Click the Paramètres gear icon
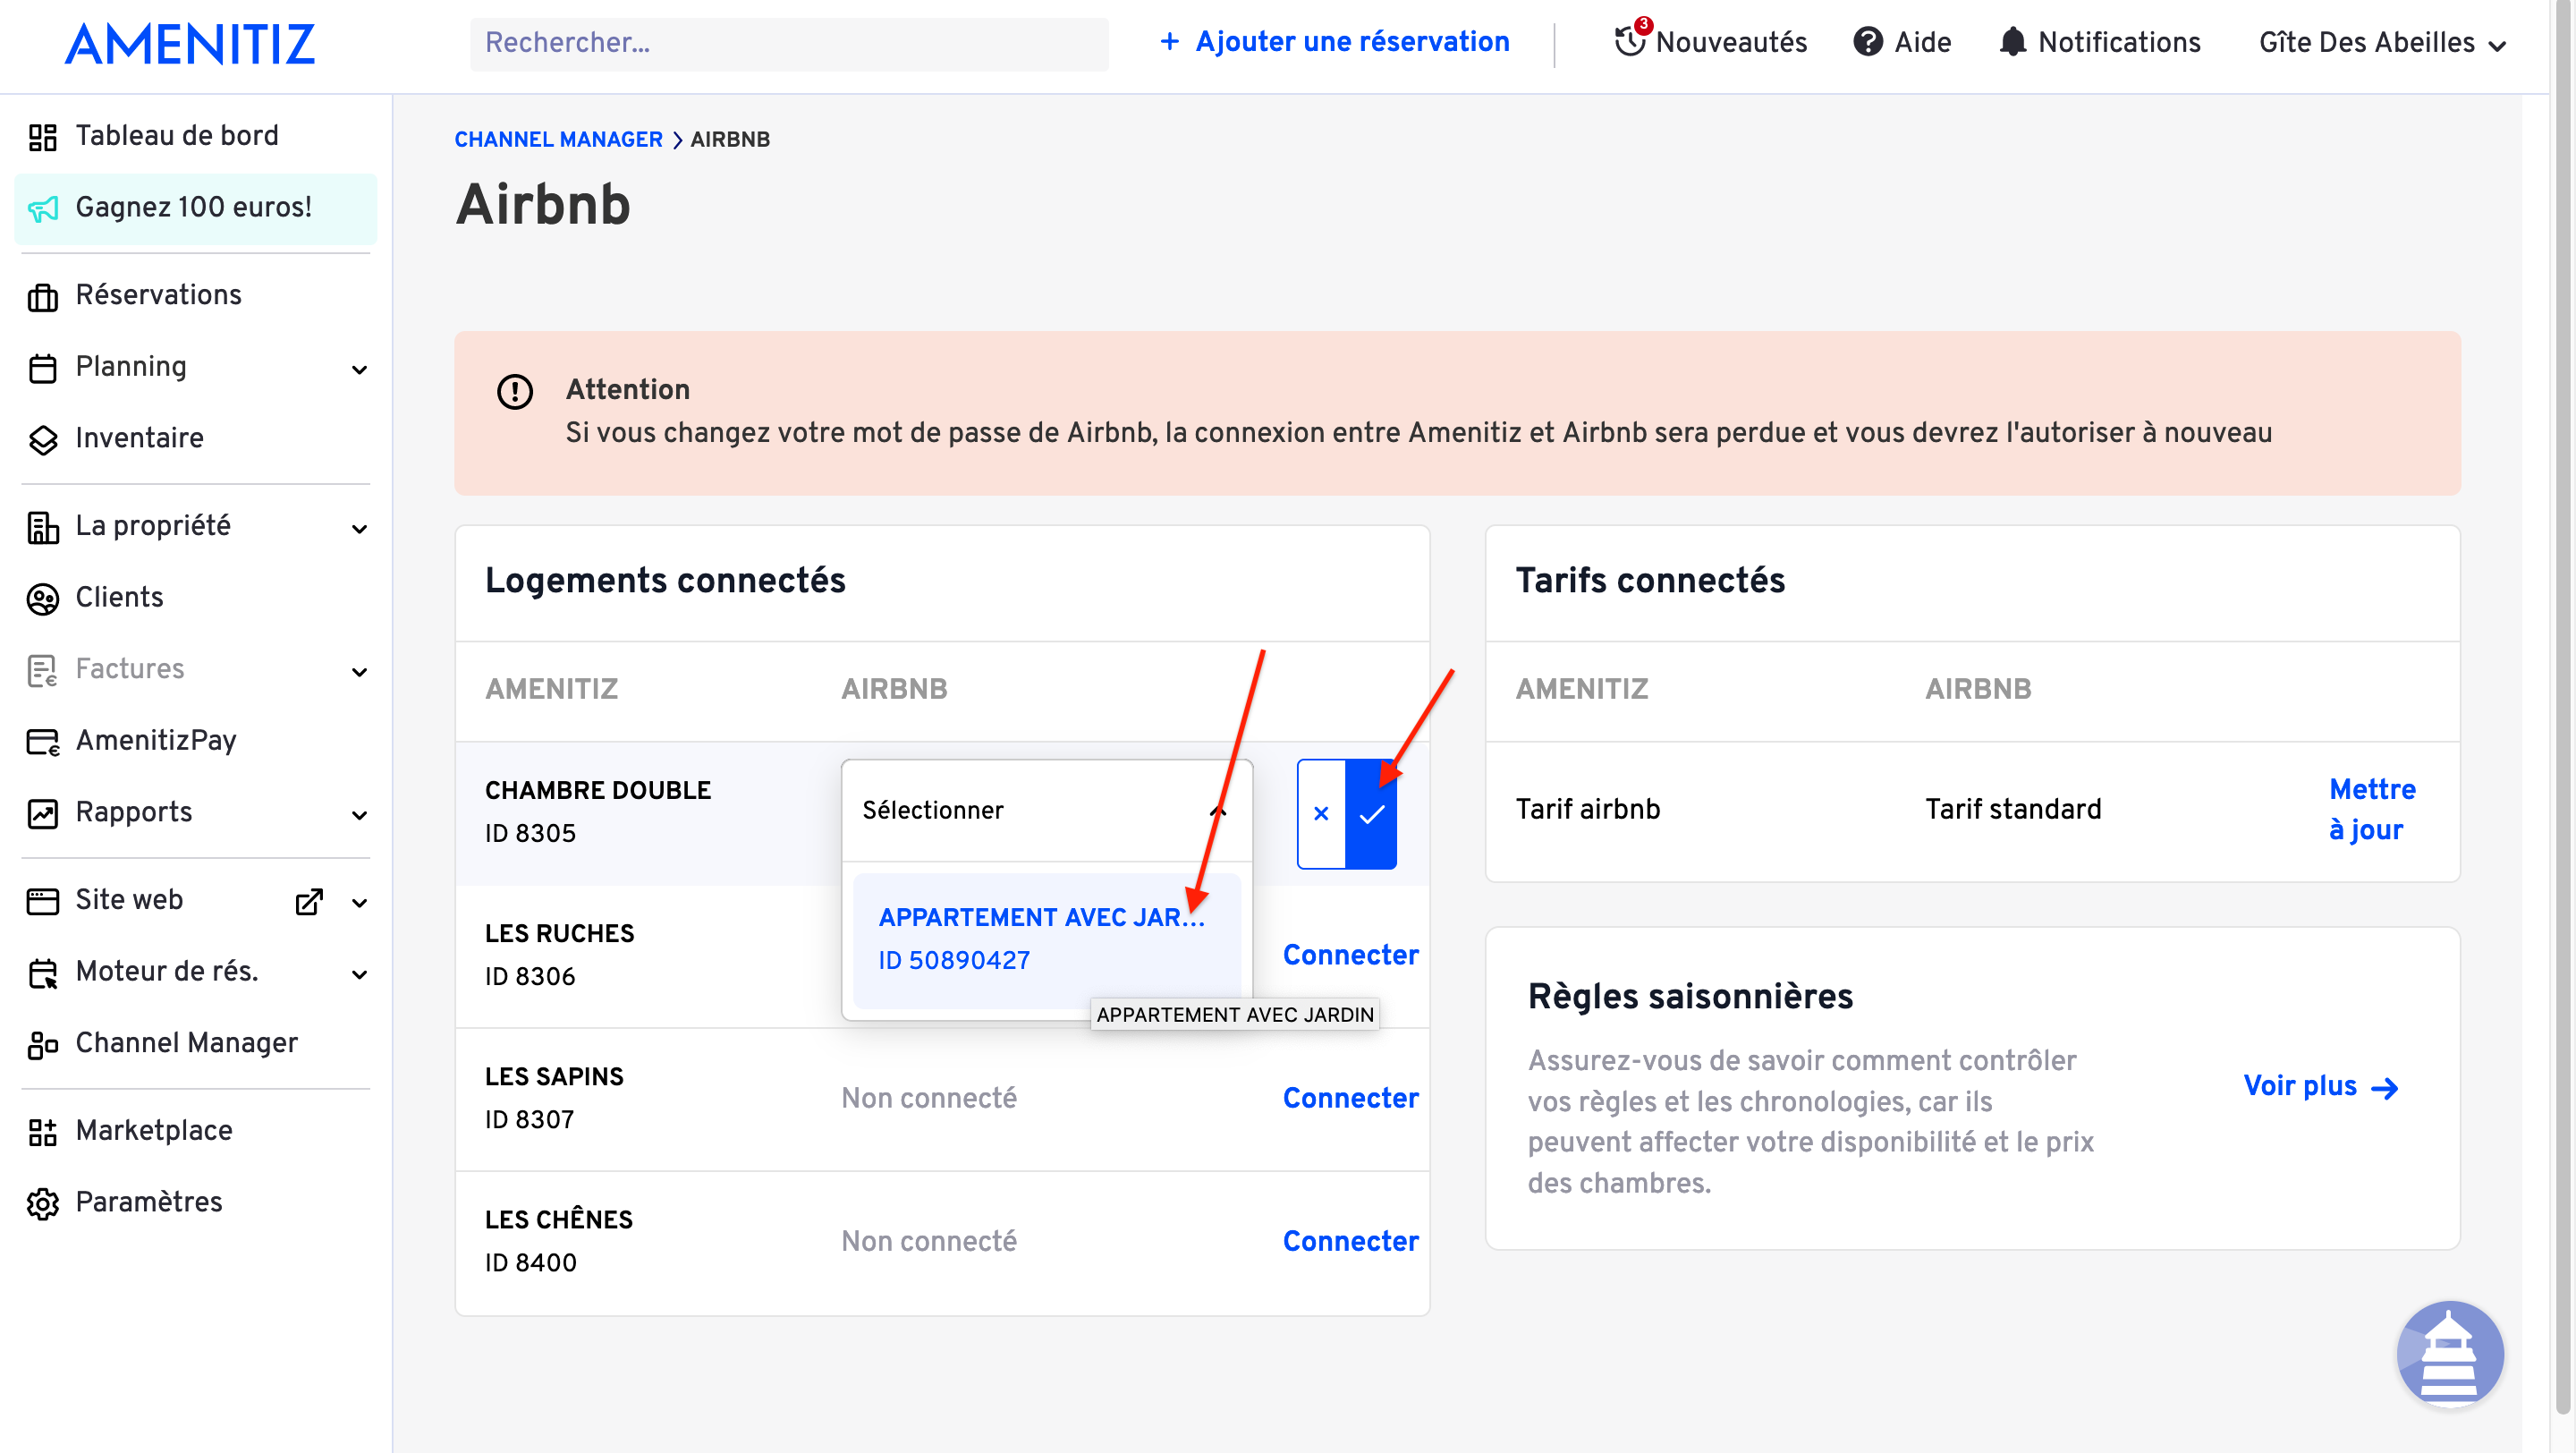Viewport: 2576px width, 1453px height. point(42,1204)
